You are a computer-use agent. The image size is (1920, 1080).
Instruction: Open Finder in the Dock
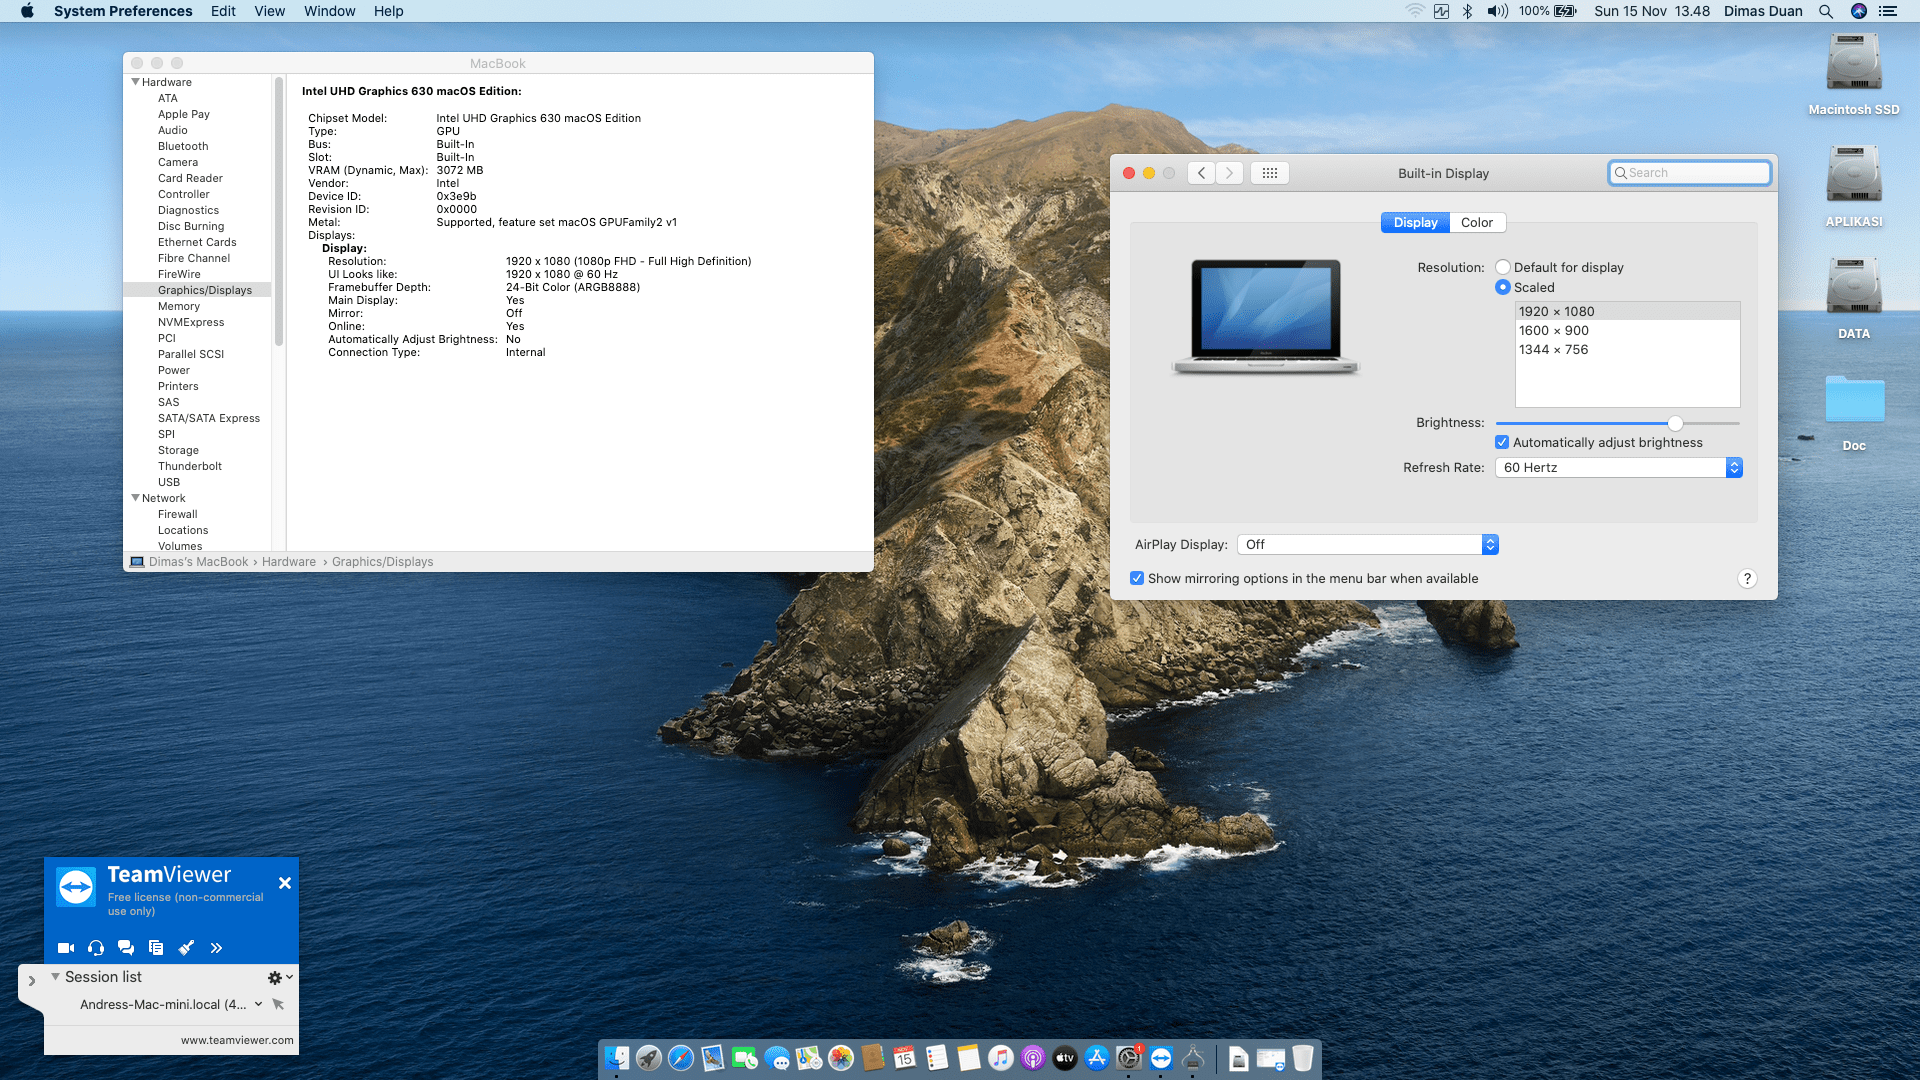point(617,1058)
